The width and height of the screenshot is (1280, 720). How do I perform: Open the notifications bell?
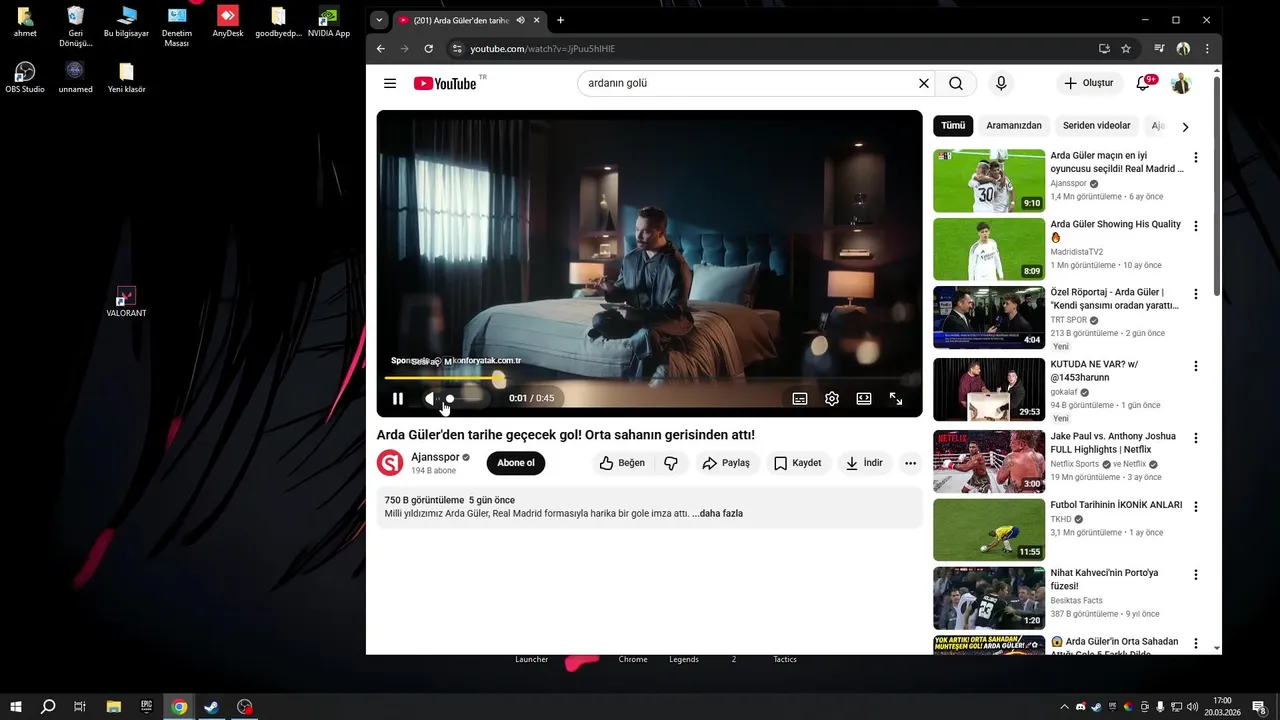coord(1143,83)
